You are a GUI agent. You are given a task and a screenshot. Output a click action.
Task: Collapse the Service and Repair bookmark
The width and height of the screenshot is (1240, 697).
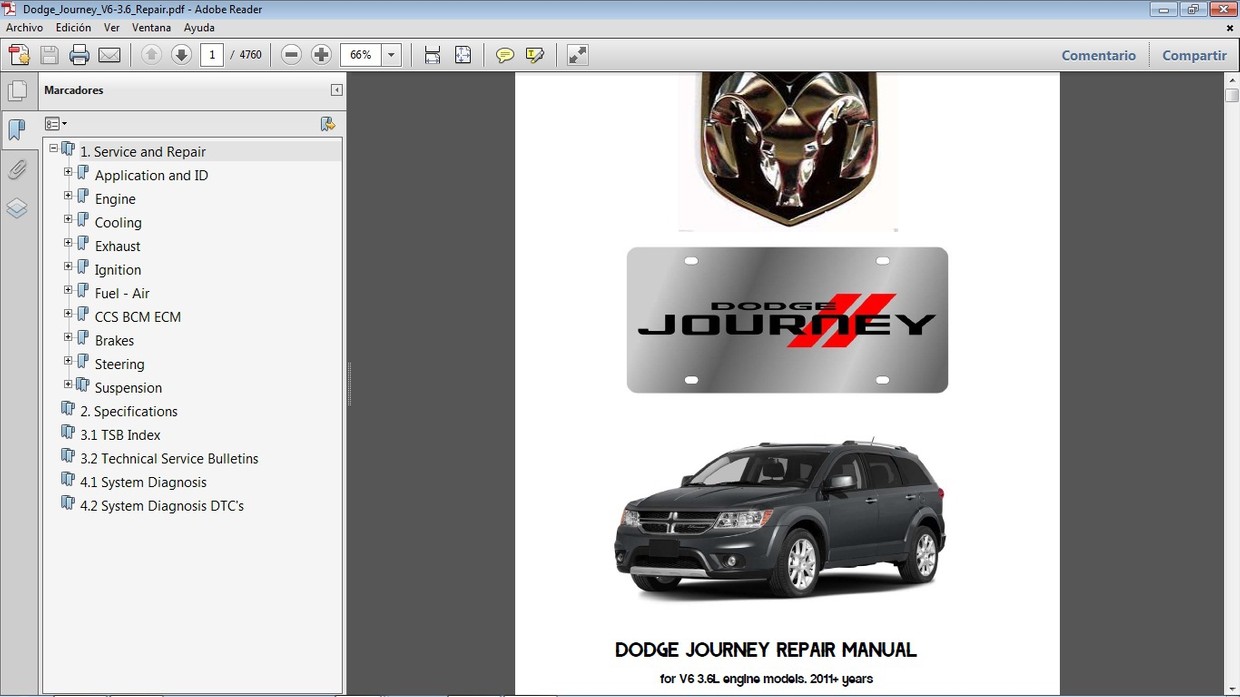click(54, 149)
